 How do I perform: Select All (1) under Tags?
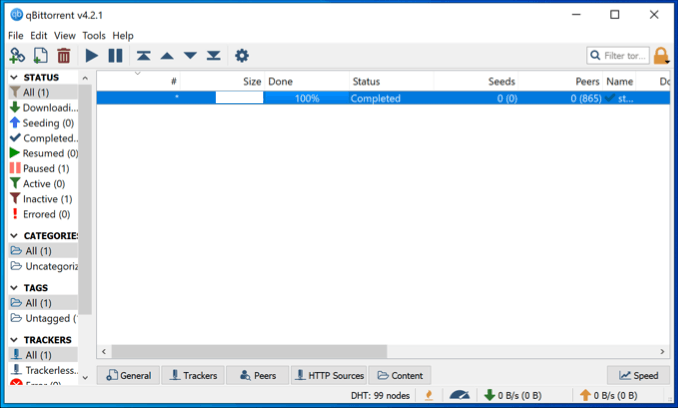(43, 303)
